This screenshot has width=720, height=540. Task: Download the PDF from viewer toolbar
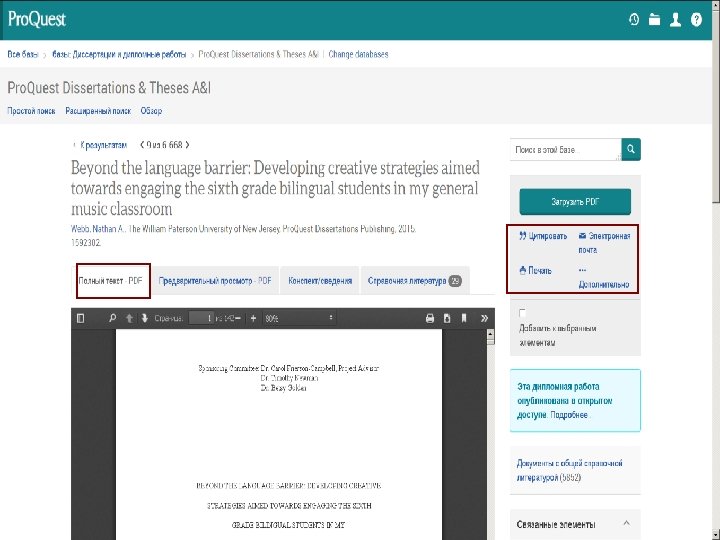point(447,318)
